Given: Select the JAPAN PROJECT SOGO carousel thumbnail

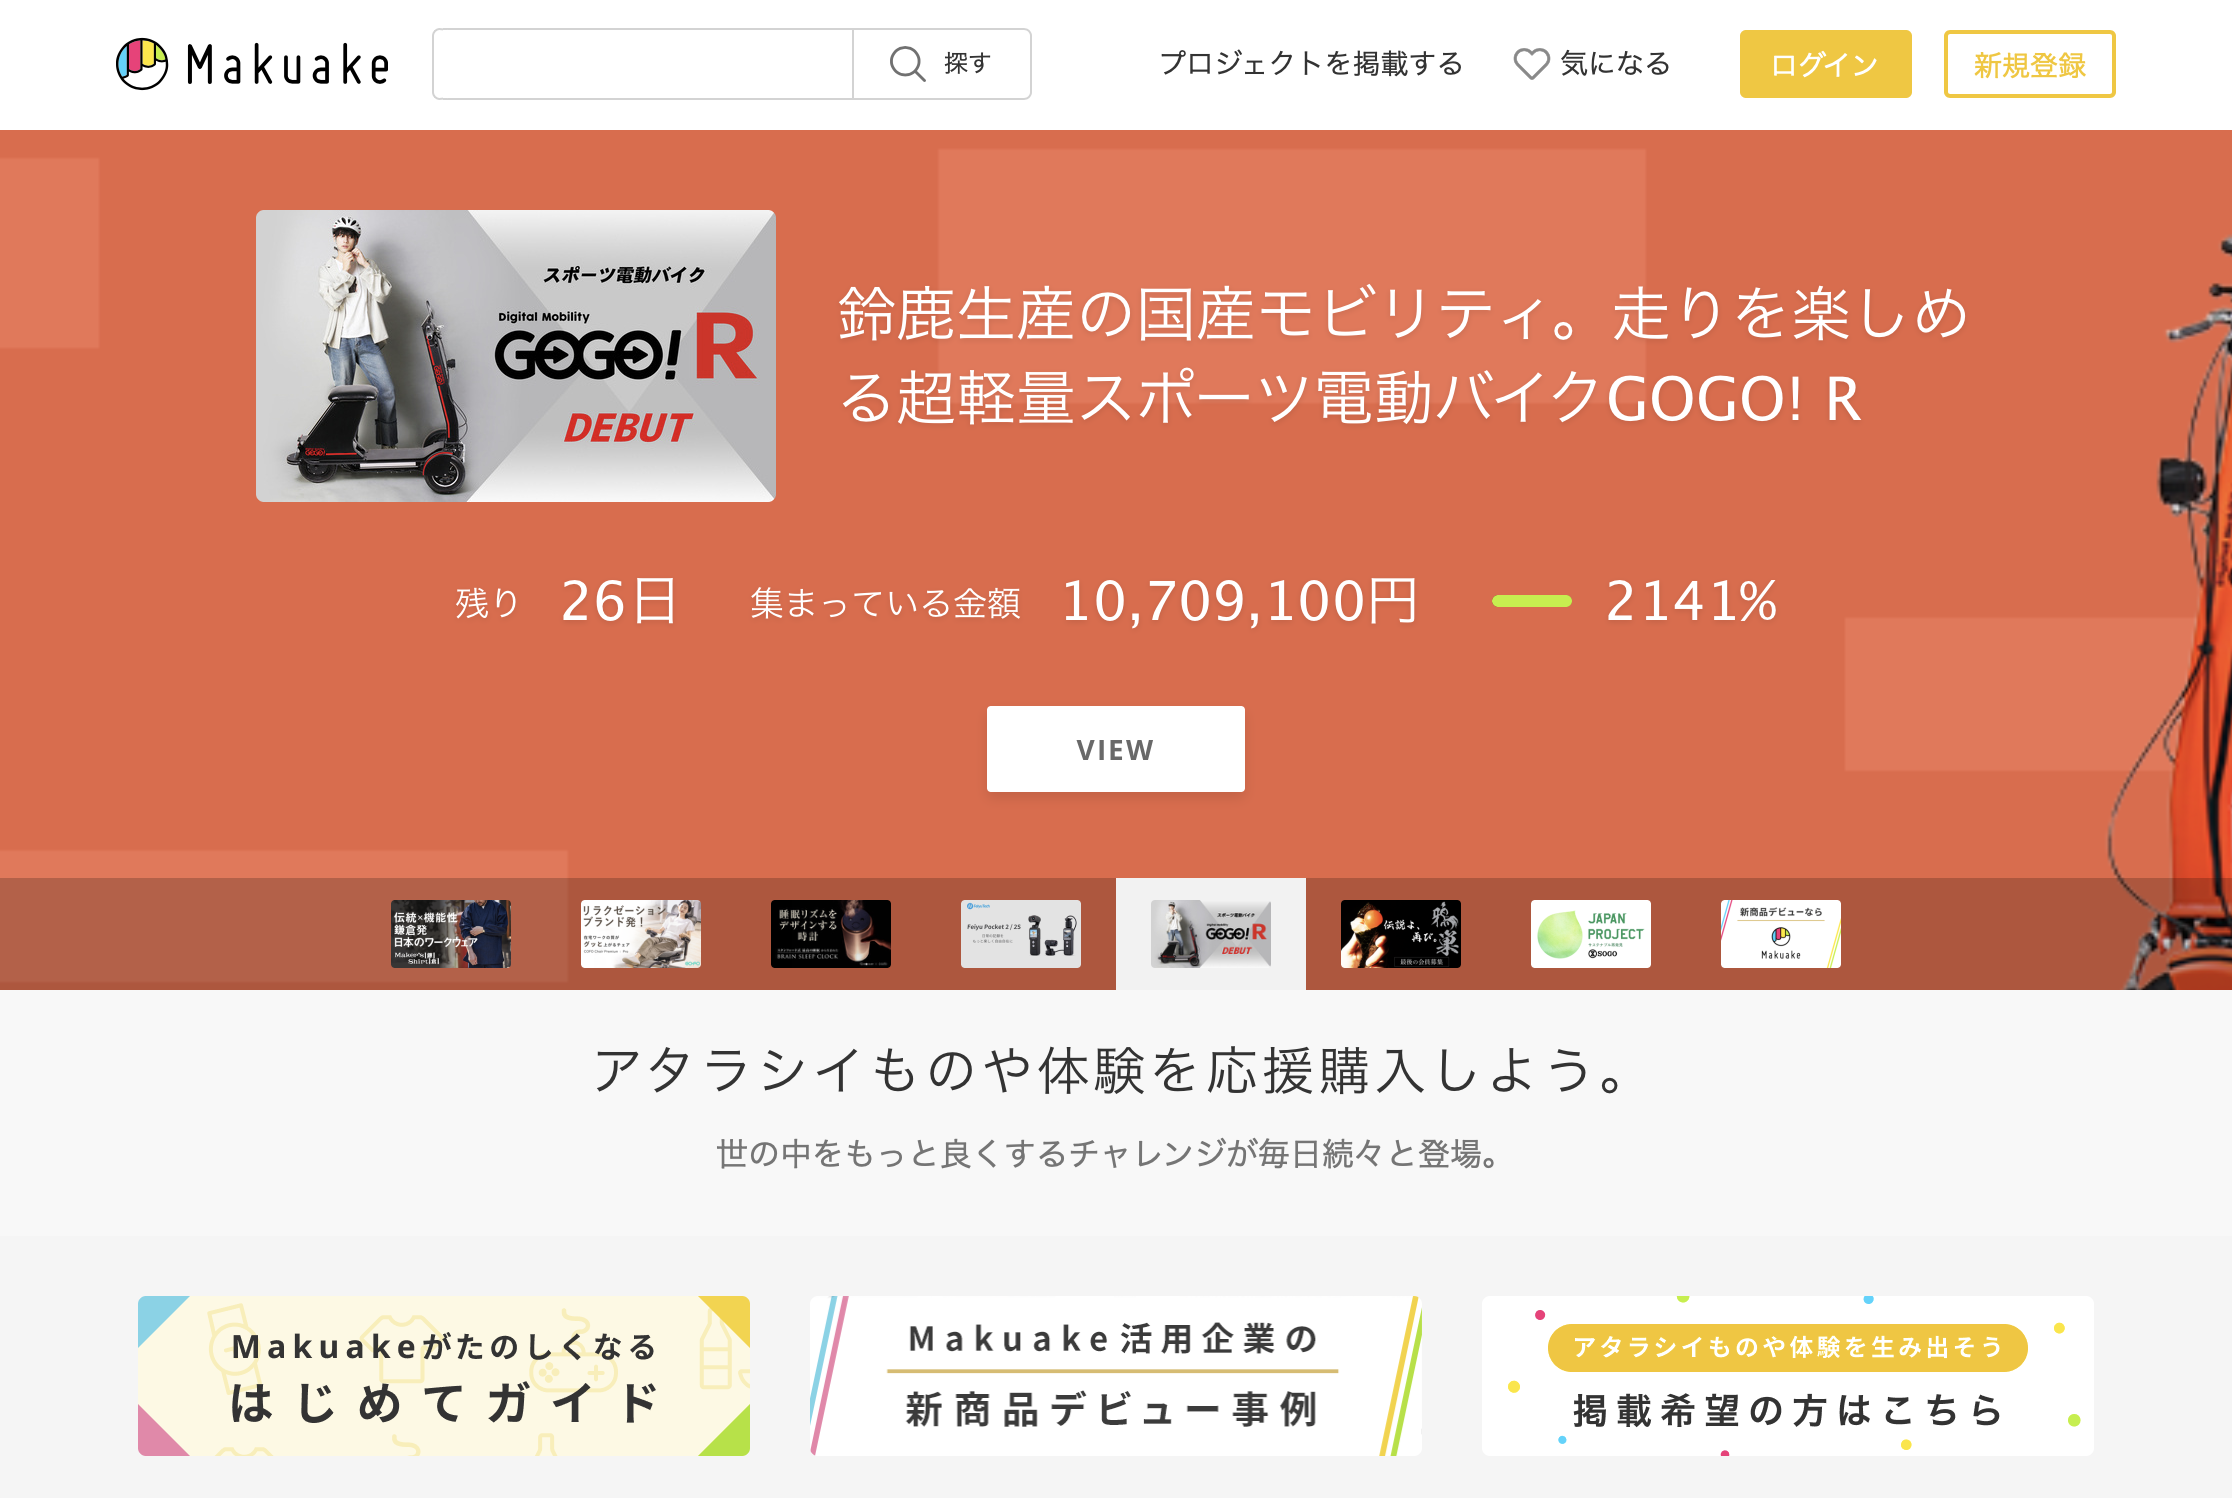Looking at the screenshot, I should [x=1591, y=934].
